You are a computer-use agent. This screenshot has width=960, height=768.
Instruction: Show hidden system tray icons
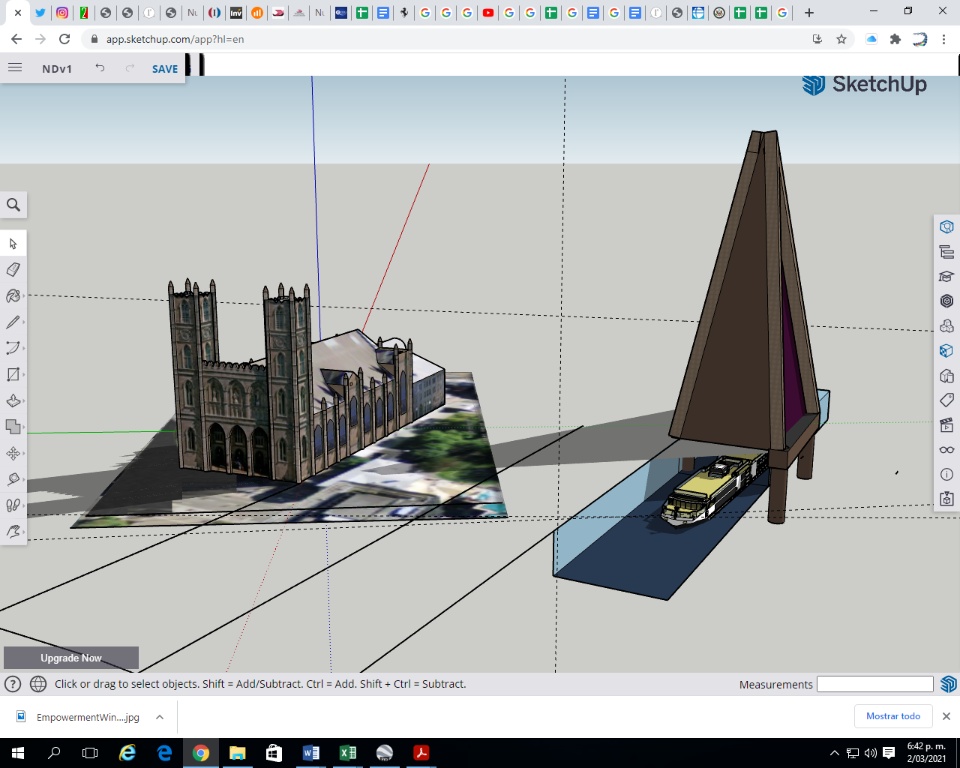[835, 753]
